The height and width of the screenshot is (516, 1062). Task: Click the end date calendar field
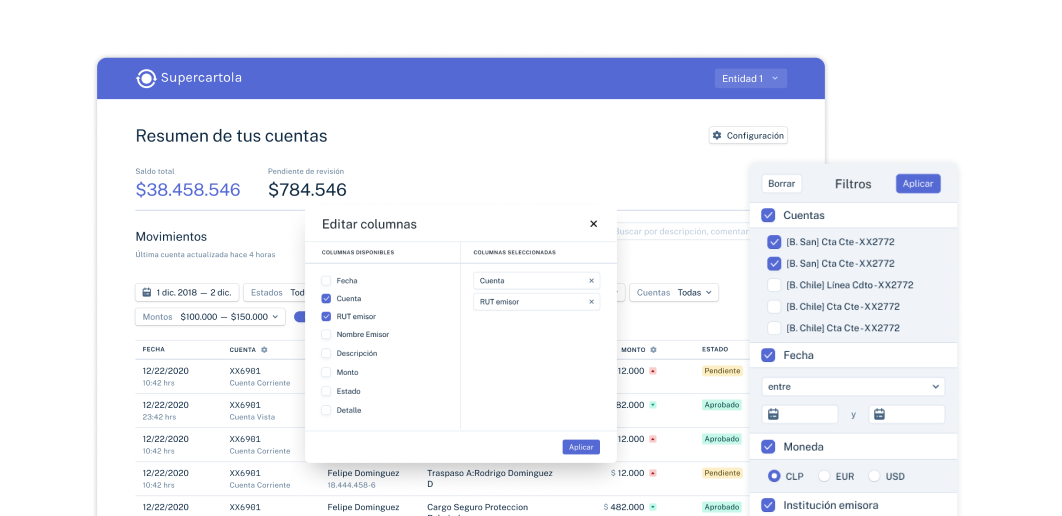907,414
